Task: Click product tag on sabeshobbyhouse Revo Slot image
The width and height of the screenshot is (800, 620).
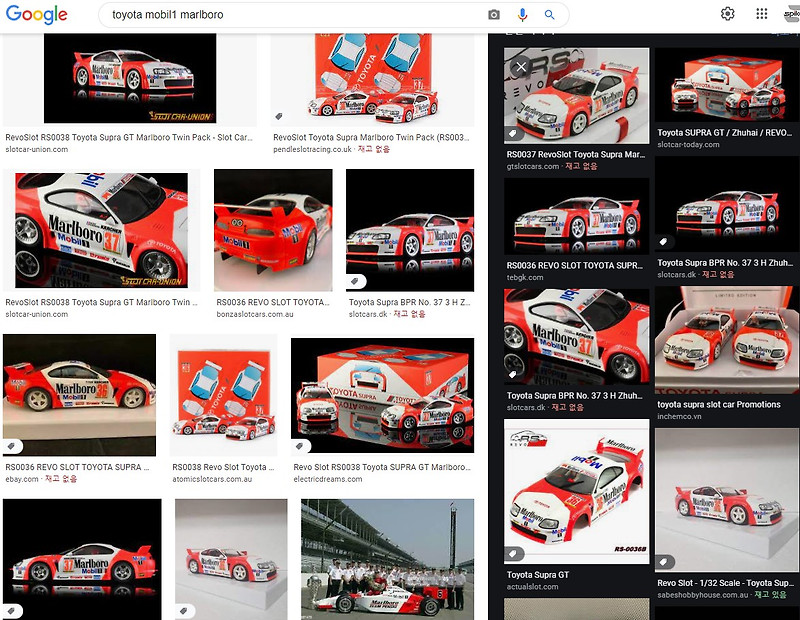Action: tap(664, 562)
